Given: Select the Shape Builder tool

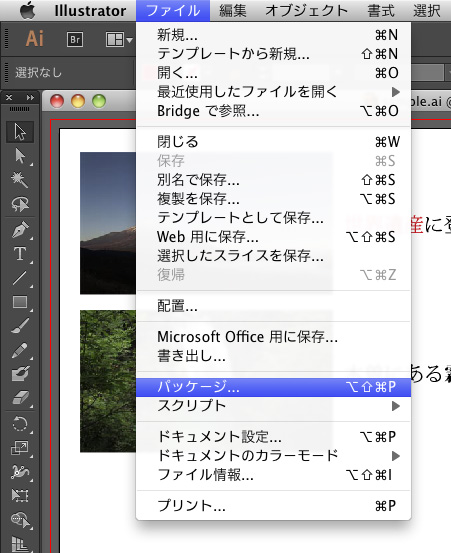Looking at the screenshot, I should tap(20, 520).
